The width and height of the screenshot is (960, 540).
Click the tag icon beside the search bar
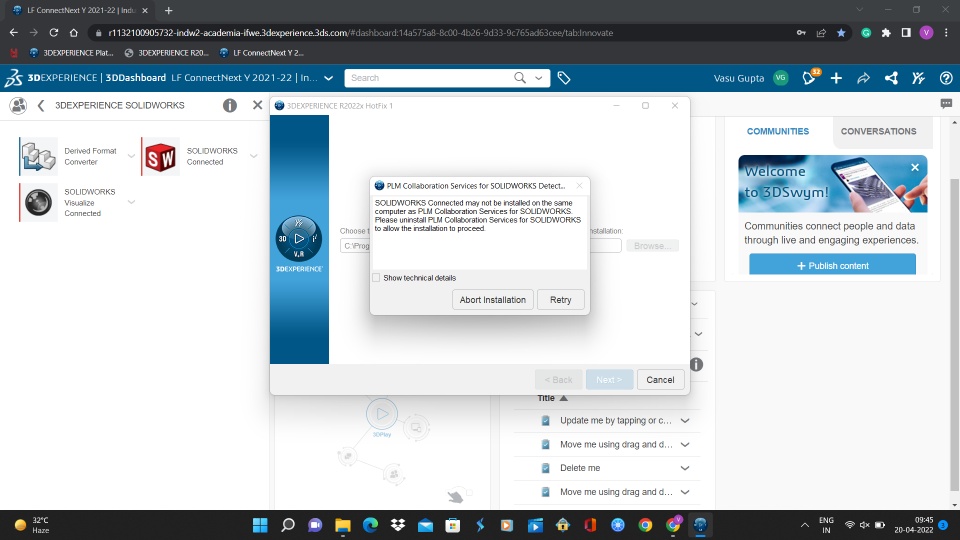[564, 78]
